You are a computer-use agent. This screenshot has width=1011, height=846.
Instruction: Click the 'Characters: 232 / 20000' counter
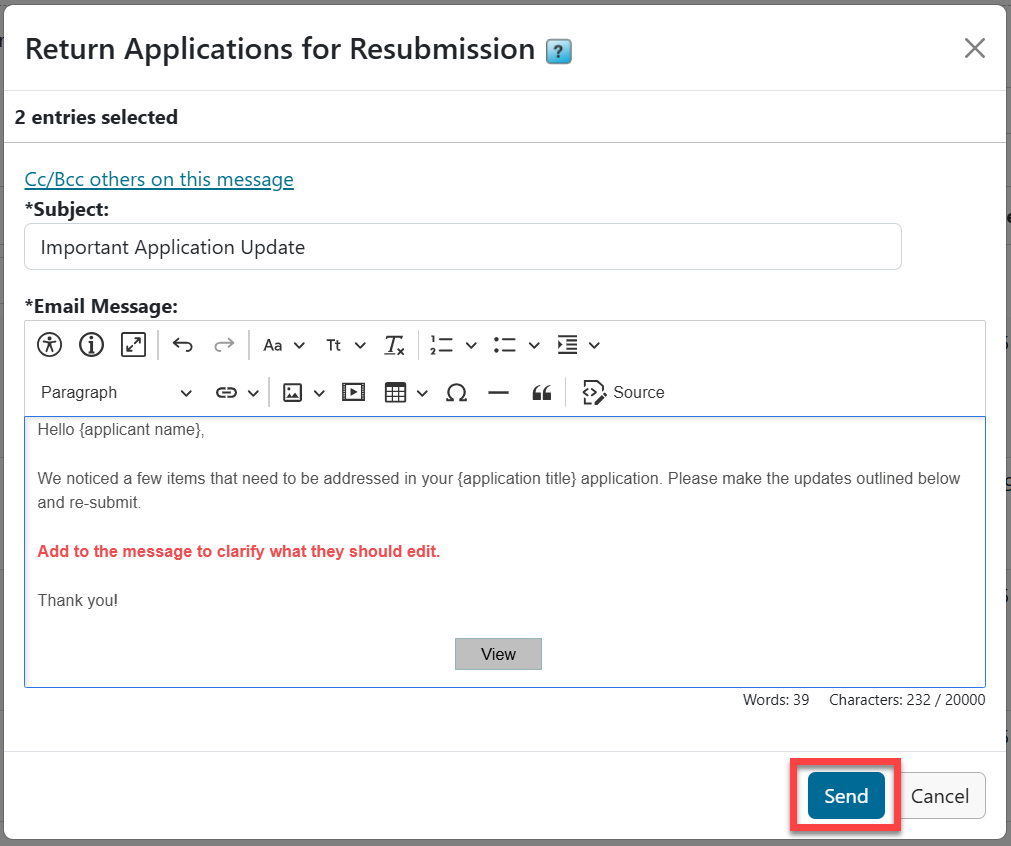coord(907,700)
